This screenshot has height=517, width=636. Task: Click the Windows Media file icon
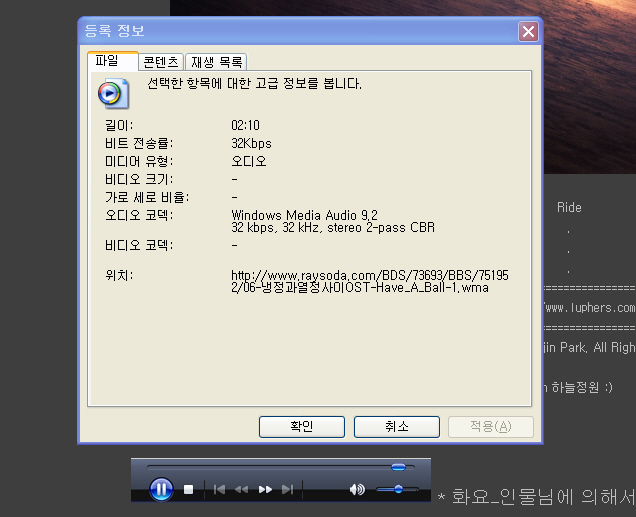coord(113,94)
